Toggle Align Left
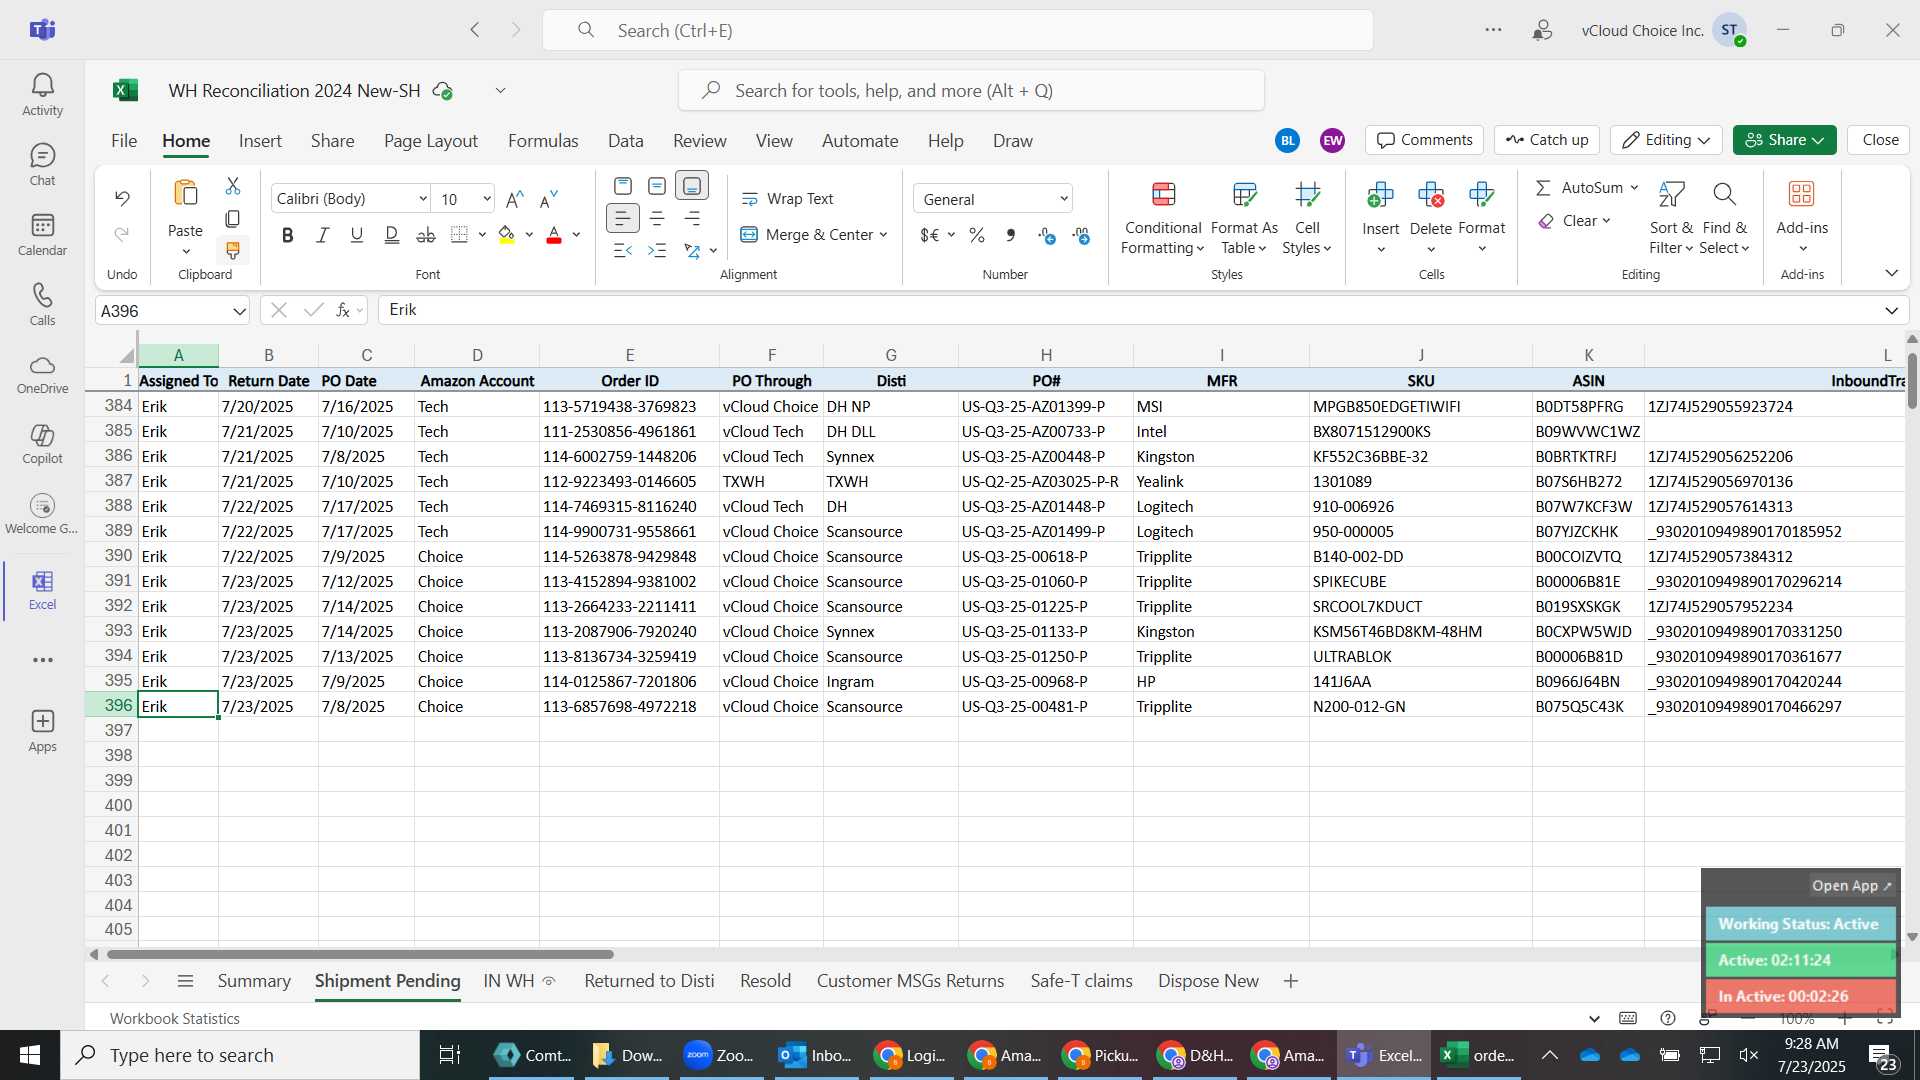This screenshot has width=1920, height=1080. pyautogui.click(x=622, y=218)
